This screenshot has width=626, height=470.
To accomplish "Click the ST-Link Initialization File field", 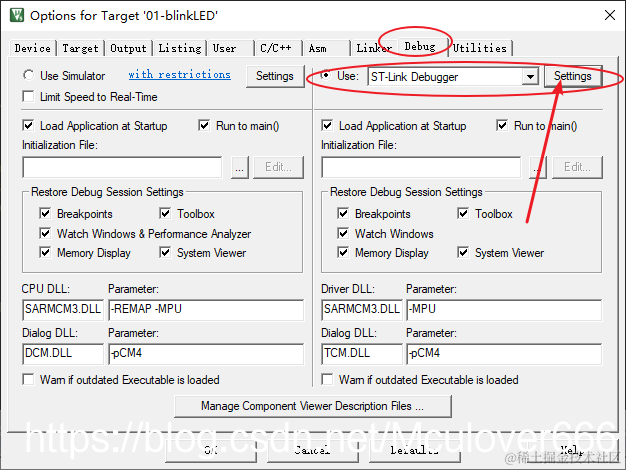I will click(421, 167).
